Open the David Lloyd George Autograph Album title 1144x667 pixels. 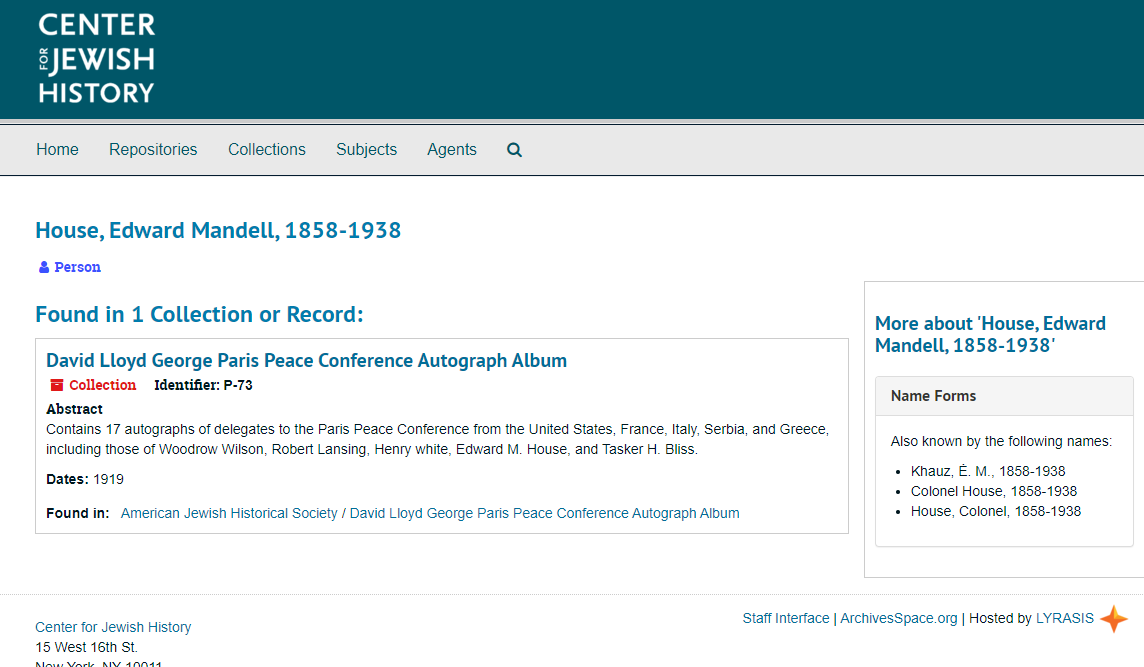pyautogui.click(x=306, y=361)
